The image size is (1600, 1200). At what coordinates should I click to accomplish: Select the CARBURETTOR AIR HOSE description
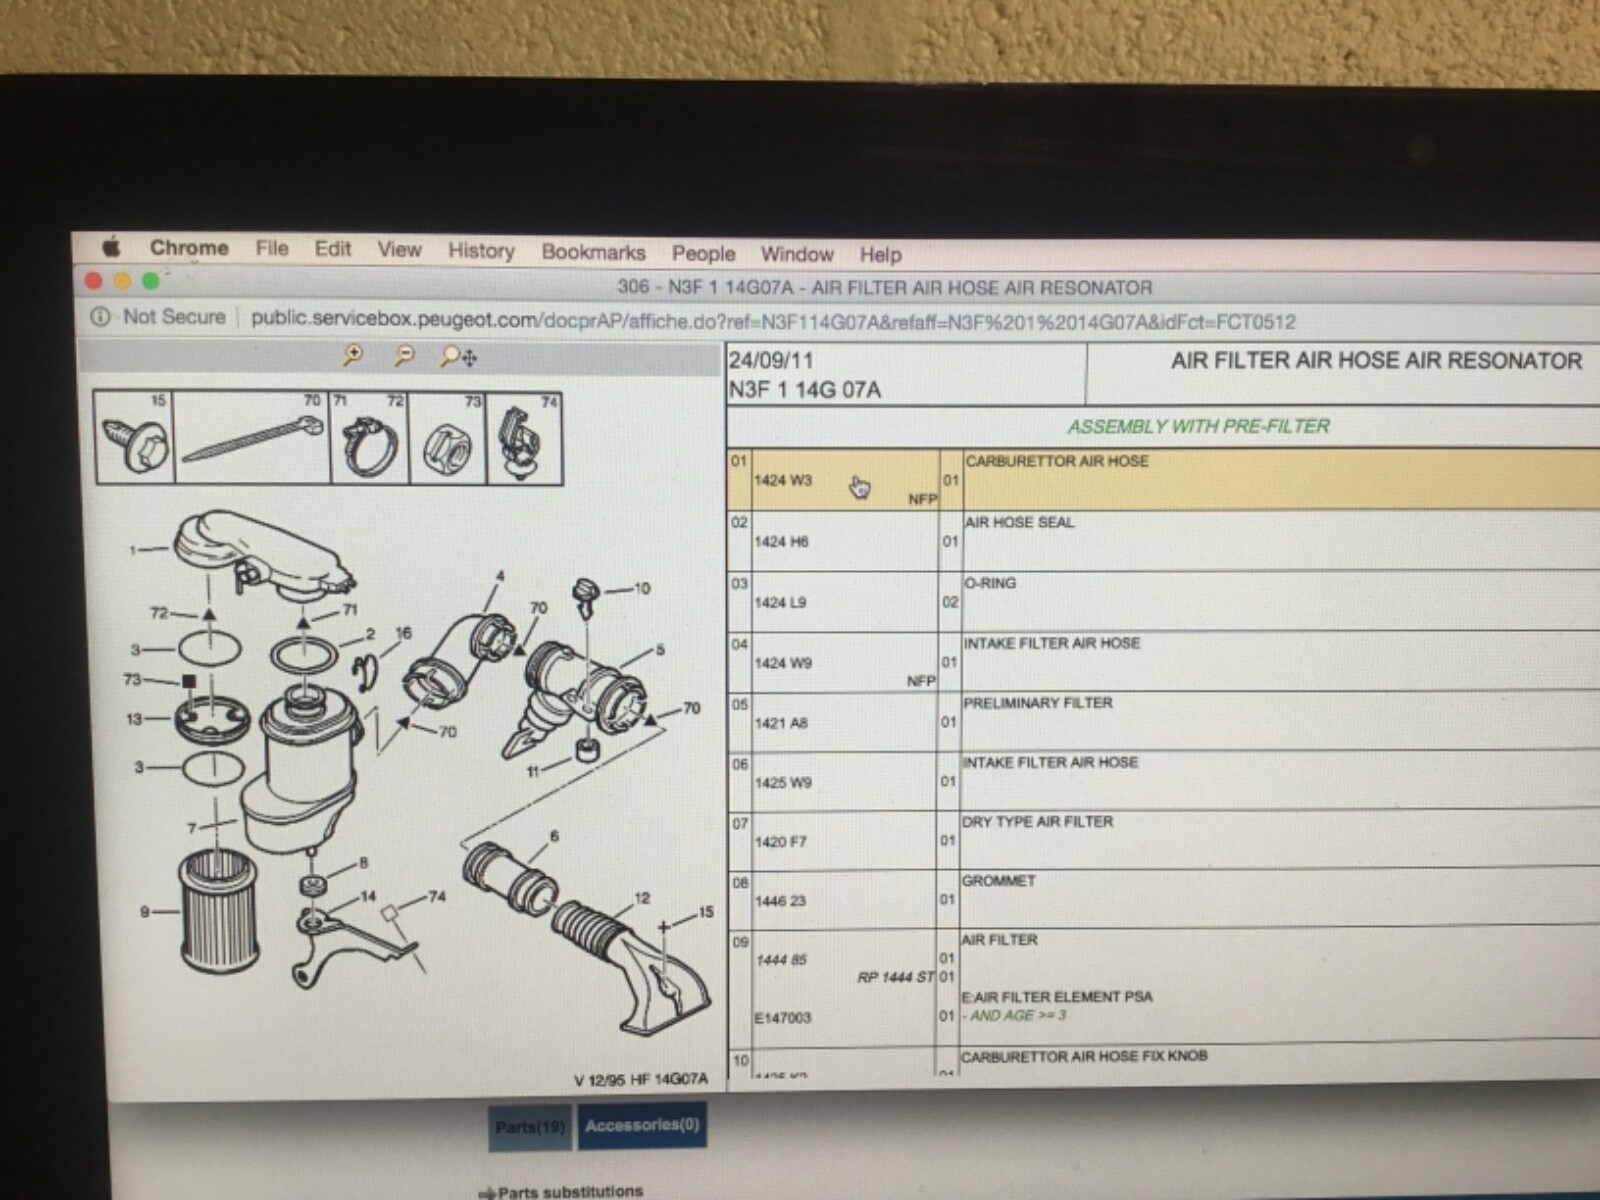(x=1056, y=461)
